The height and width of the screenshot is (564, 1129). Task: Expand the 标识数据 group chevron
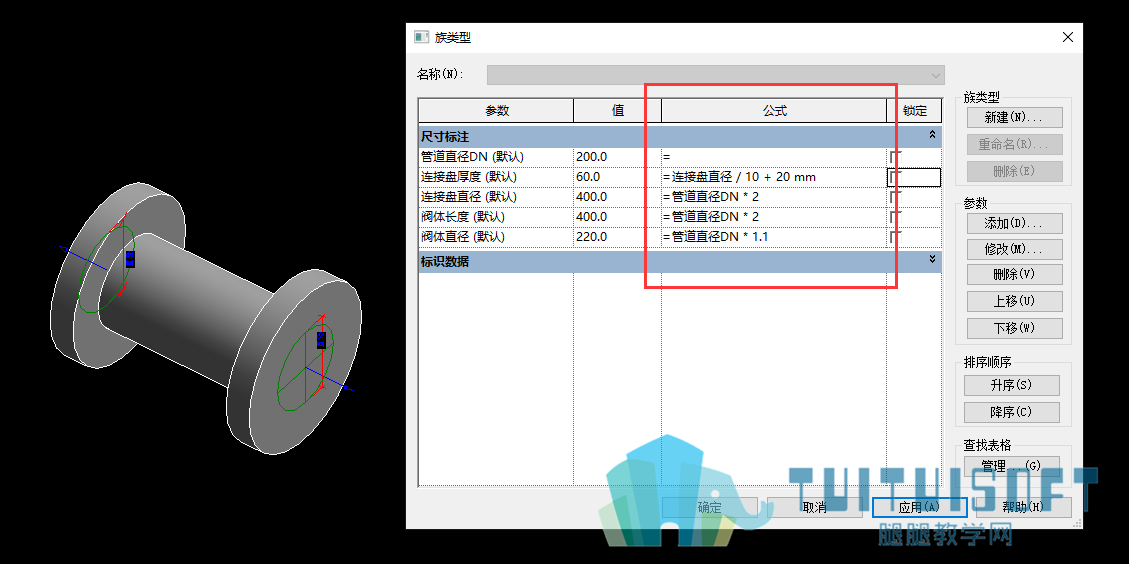click(932, 260)
